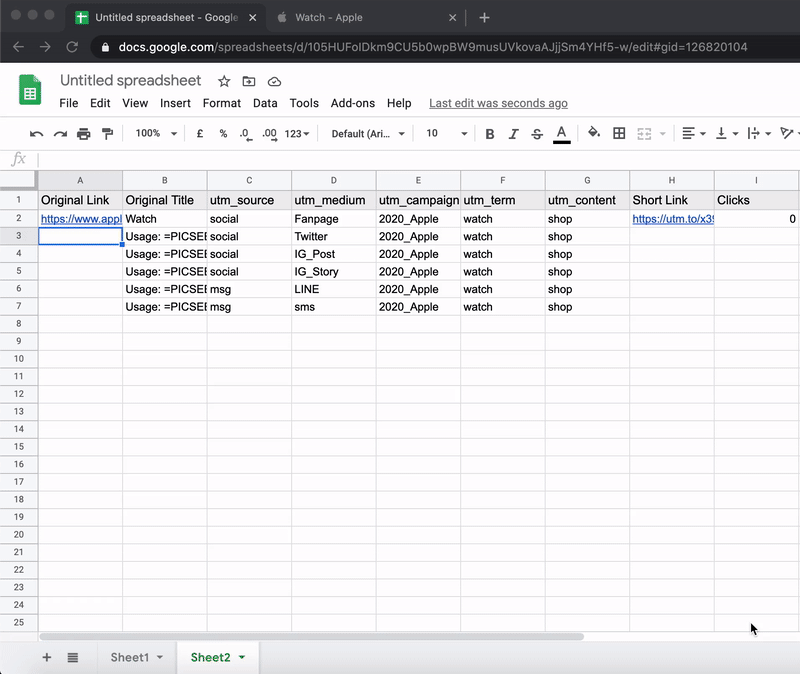
Task: Select the Paint format tool
Action: click(x=107, y=134)
